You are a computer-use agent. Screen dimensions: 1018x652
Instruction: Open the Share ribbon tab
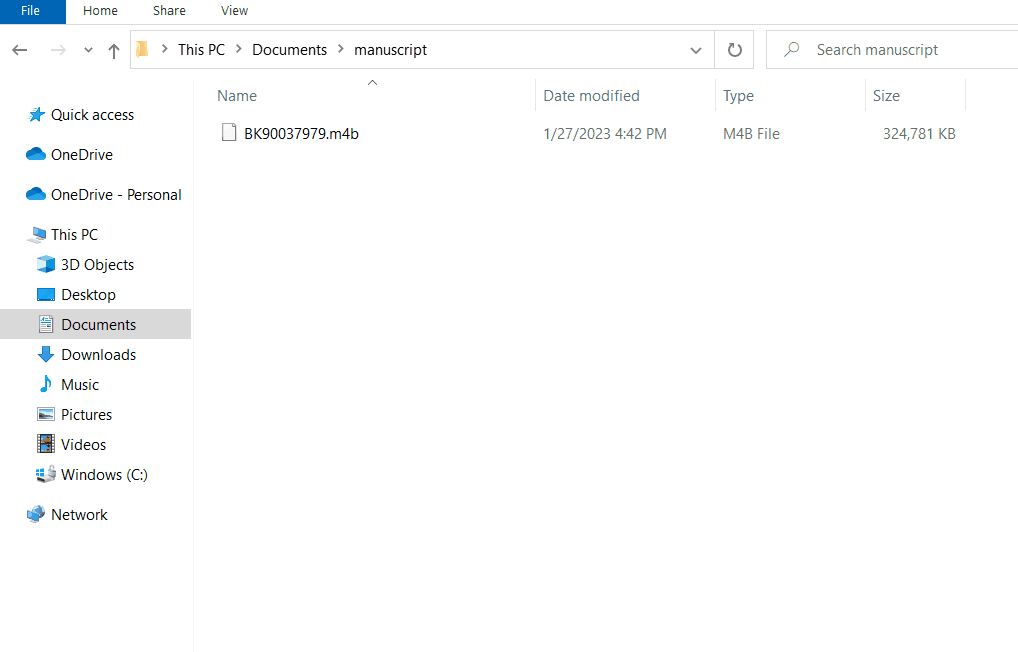click(169, 11)
